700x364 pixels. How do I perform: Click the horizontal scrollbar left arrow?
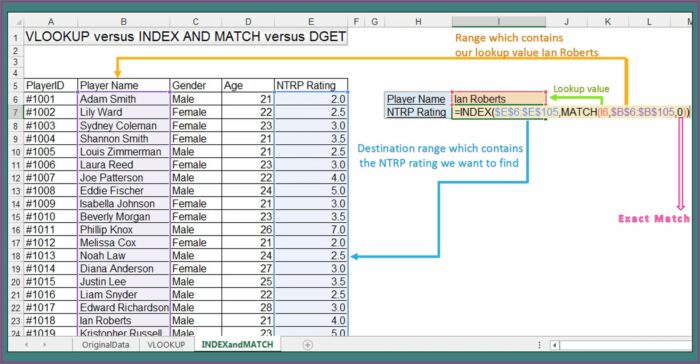555,345
